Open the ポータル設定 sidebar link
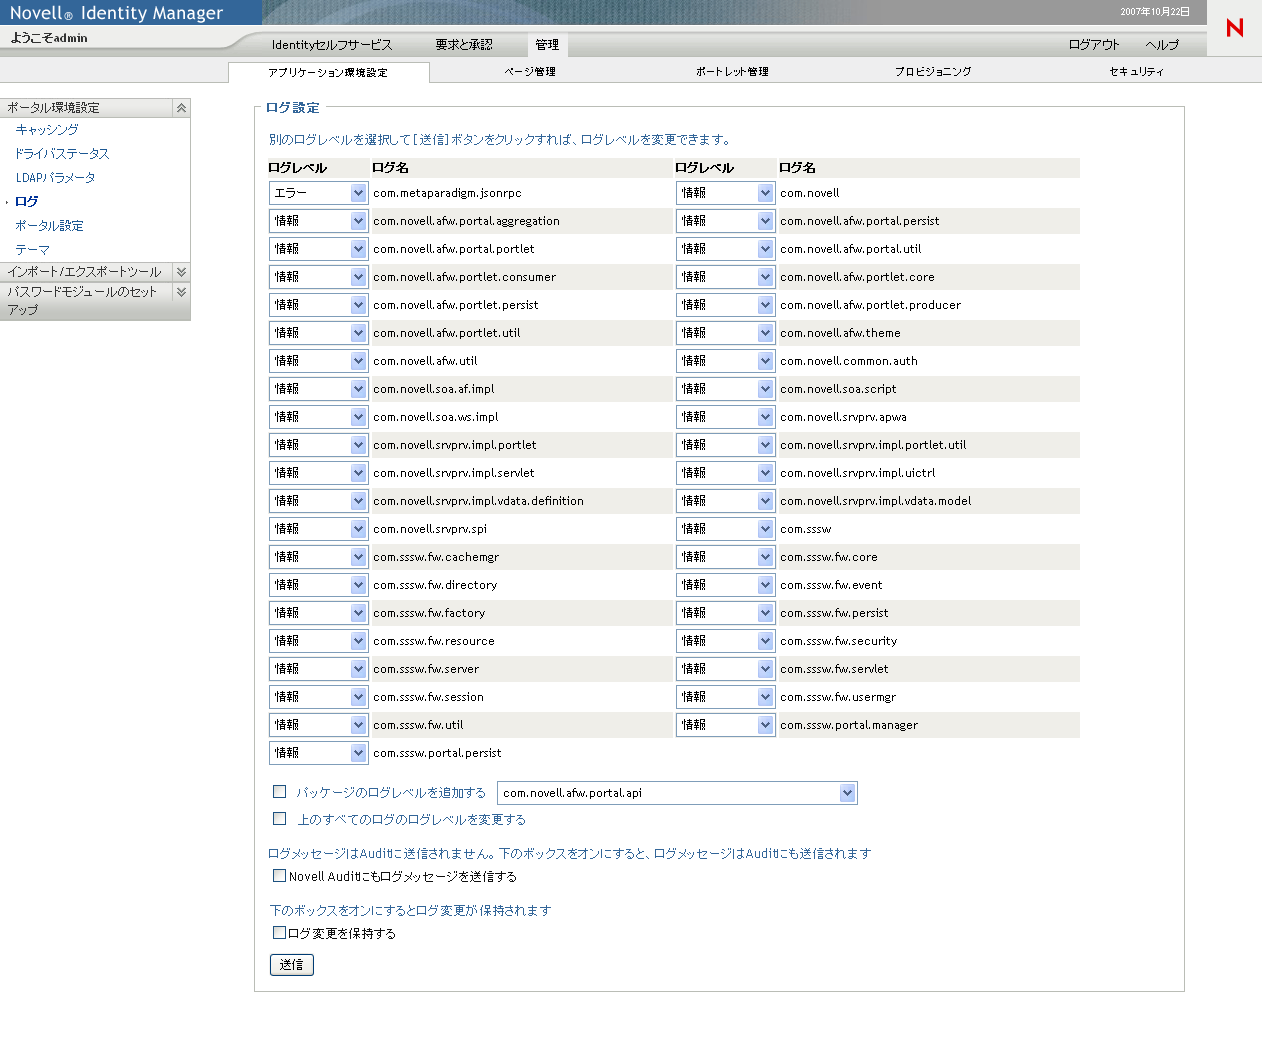The width and height of the screenshot is (1262, 1042). (x=49, y=226)
